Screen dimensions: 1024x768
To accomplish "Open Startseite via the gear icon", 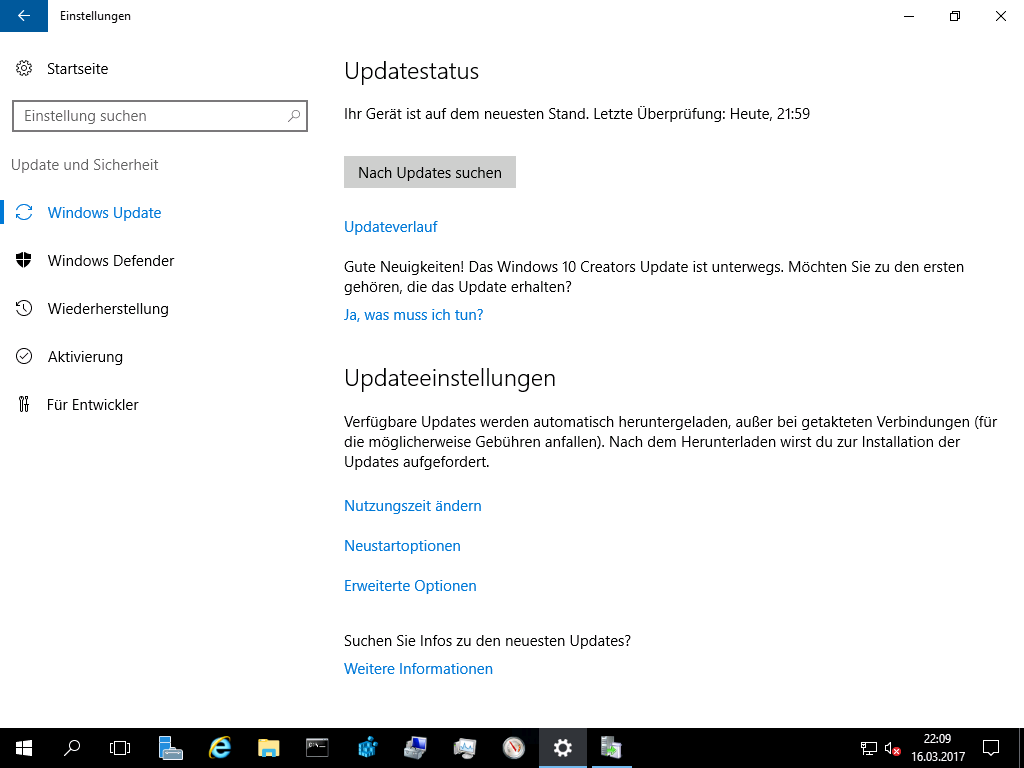I will pos(24,69).
